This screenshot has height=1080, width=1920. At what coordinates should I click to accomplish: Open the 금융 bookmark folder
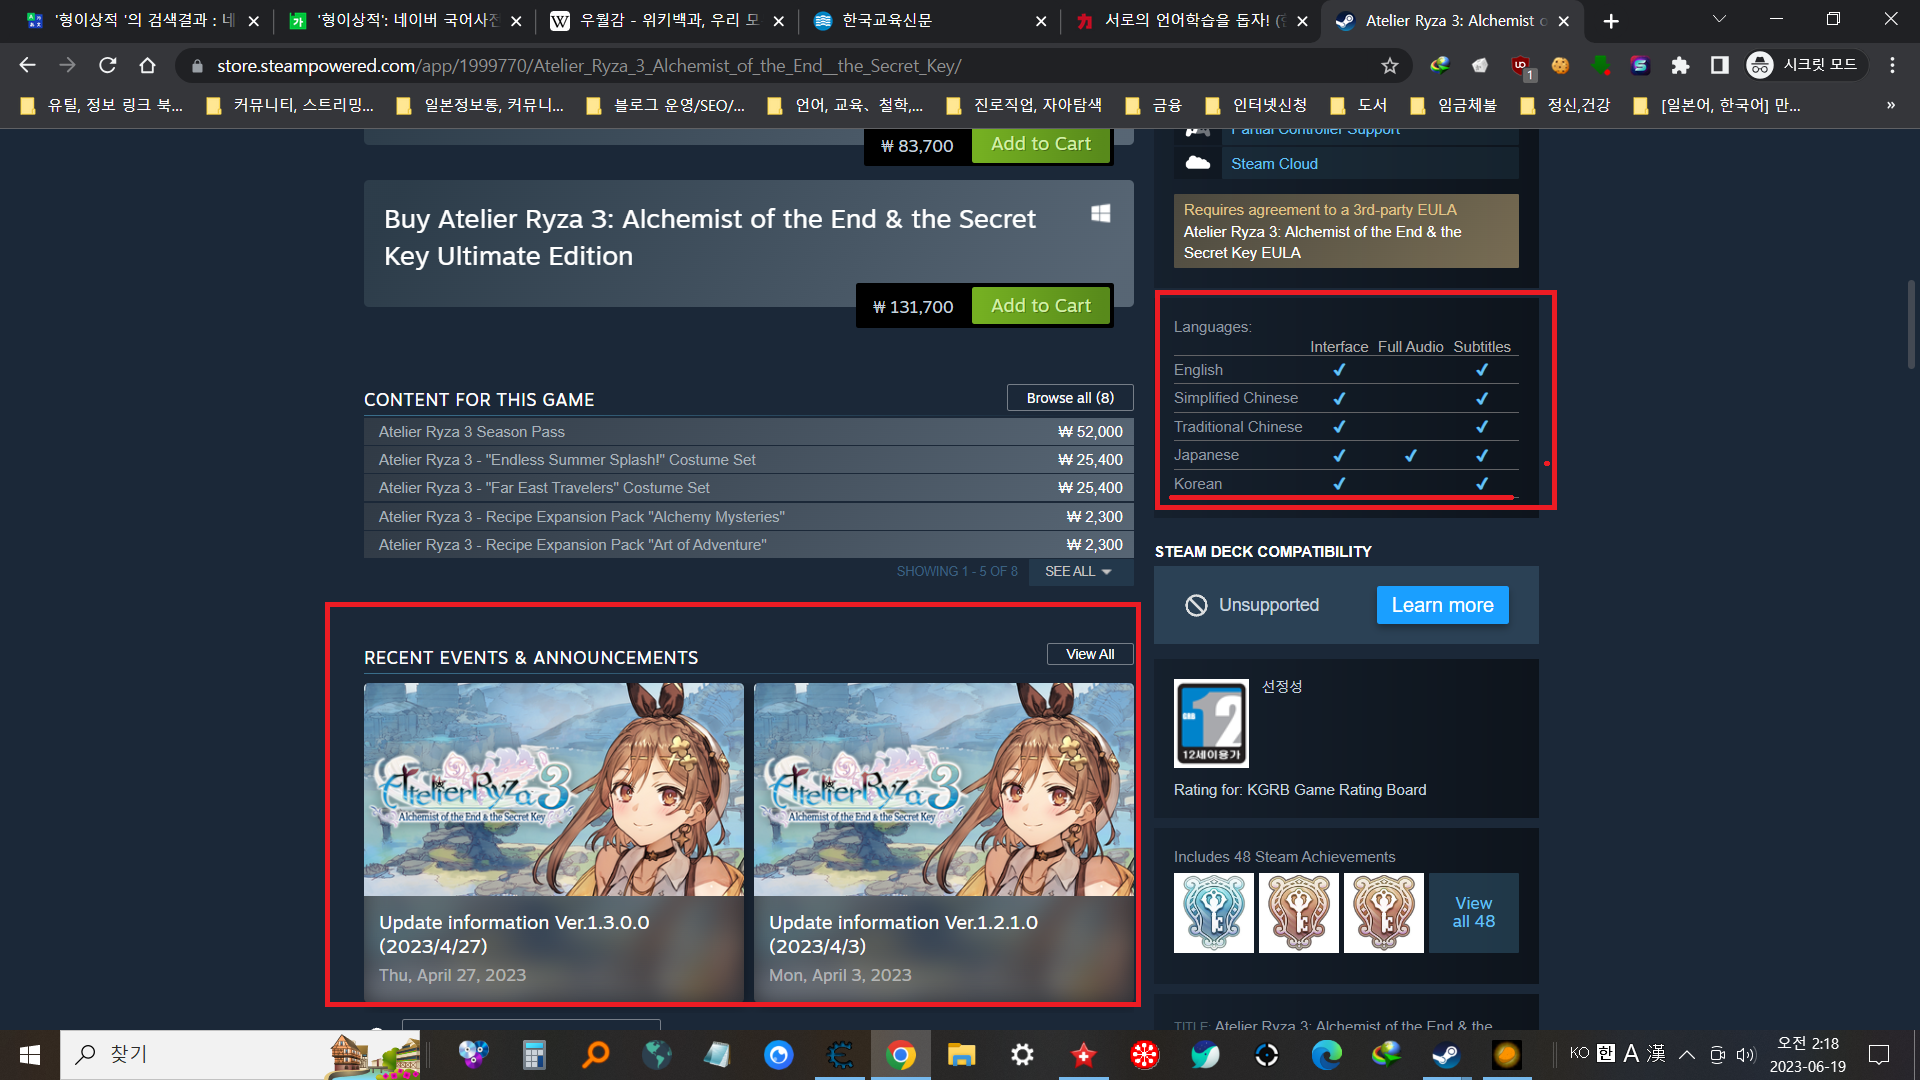tap(1154, 105)
